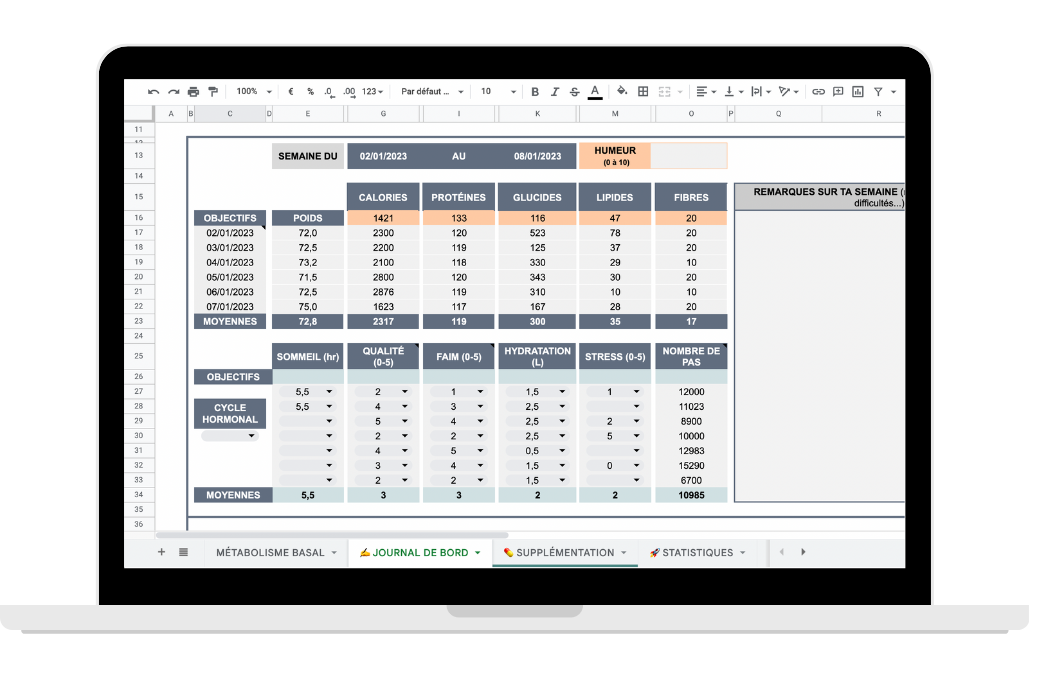The image size is (1042, 692).
Task: Add a comment via toolbar icon
Action: click(838, 91)
